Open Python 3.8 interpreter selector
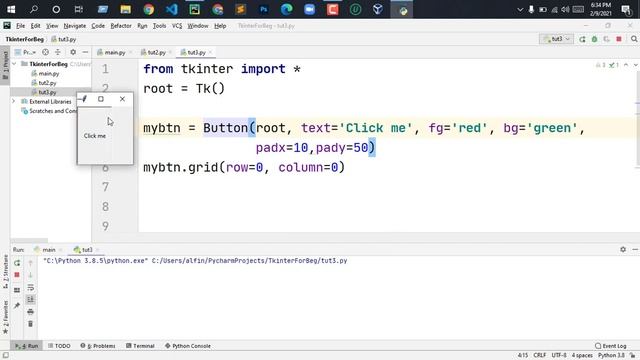The image size is (640, 360). [611, 356]
